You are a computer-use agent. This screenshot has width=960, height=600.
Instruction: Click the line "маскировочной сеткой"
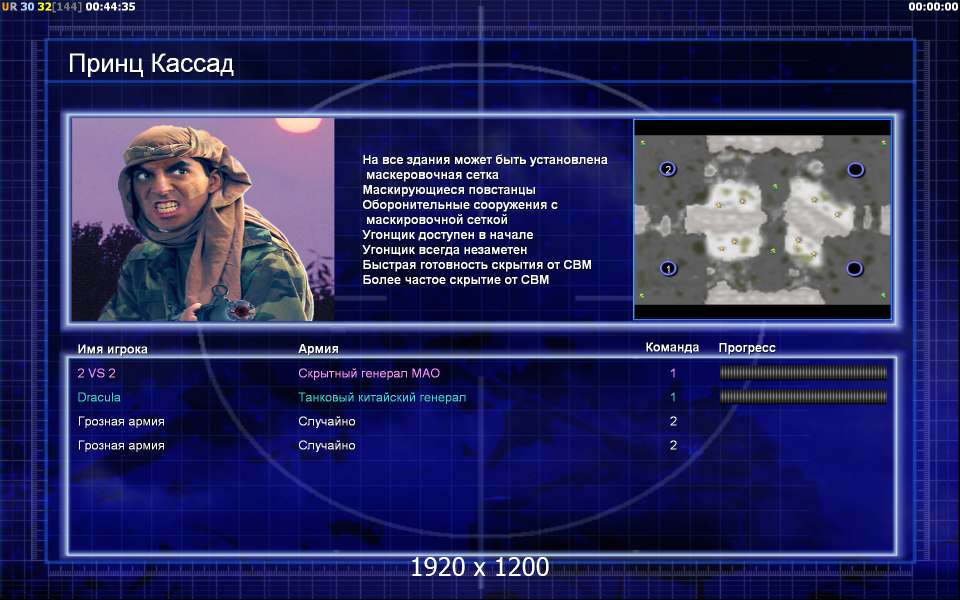tap(437, 220)
